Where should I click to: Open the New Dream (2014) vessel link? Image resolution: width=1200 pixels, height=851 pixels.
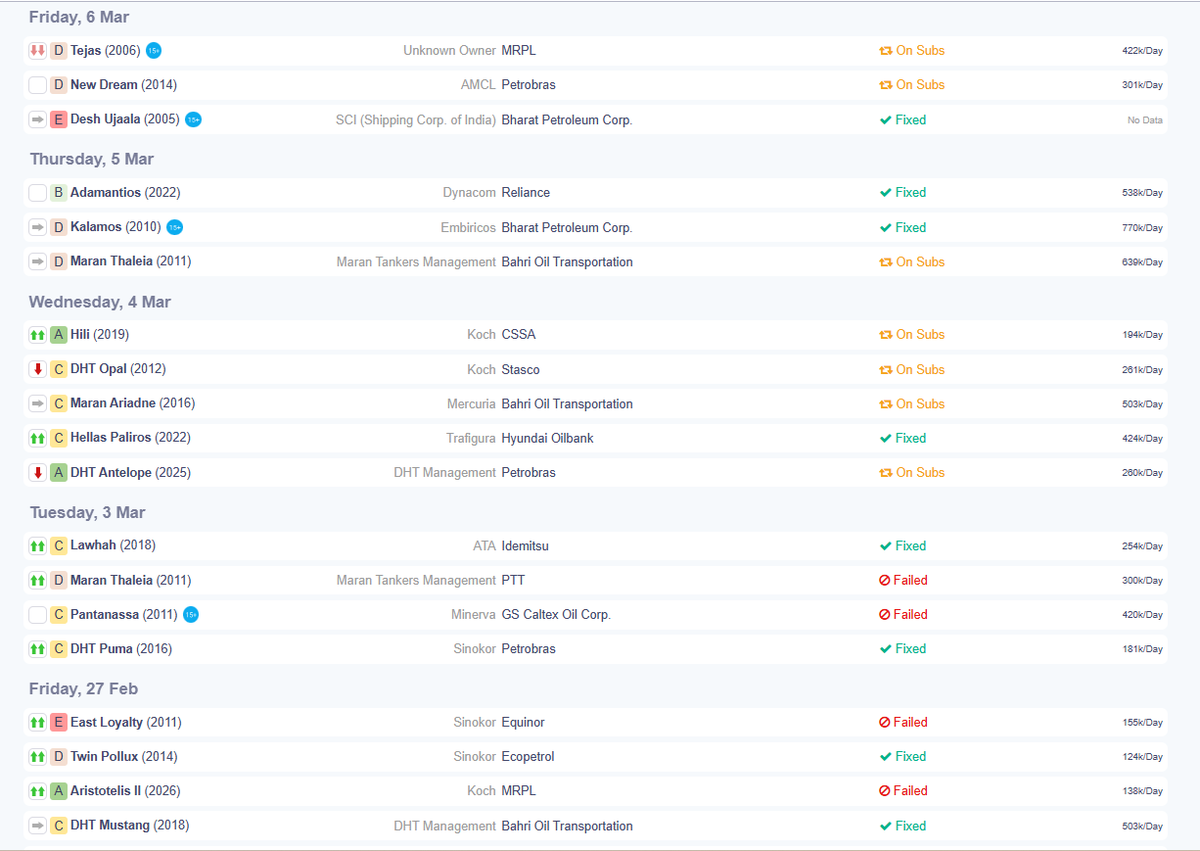coord(124,85)
